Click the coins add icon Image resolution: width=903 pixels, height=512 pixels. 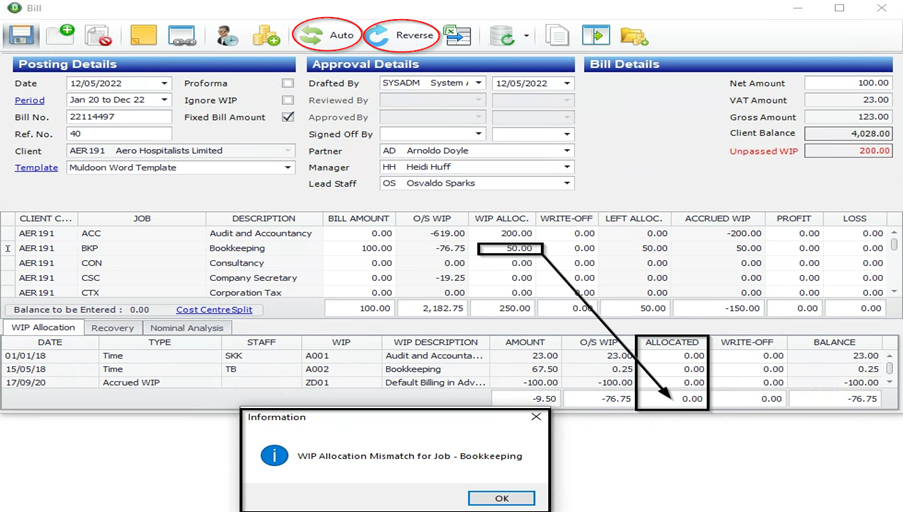pos(266,36)
